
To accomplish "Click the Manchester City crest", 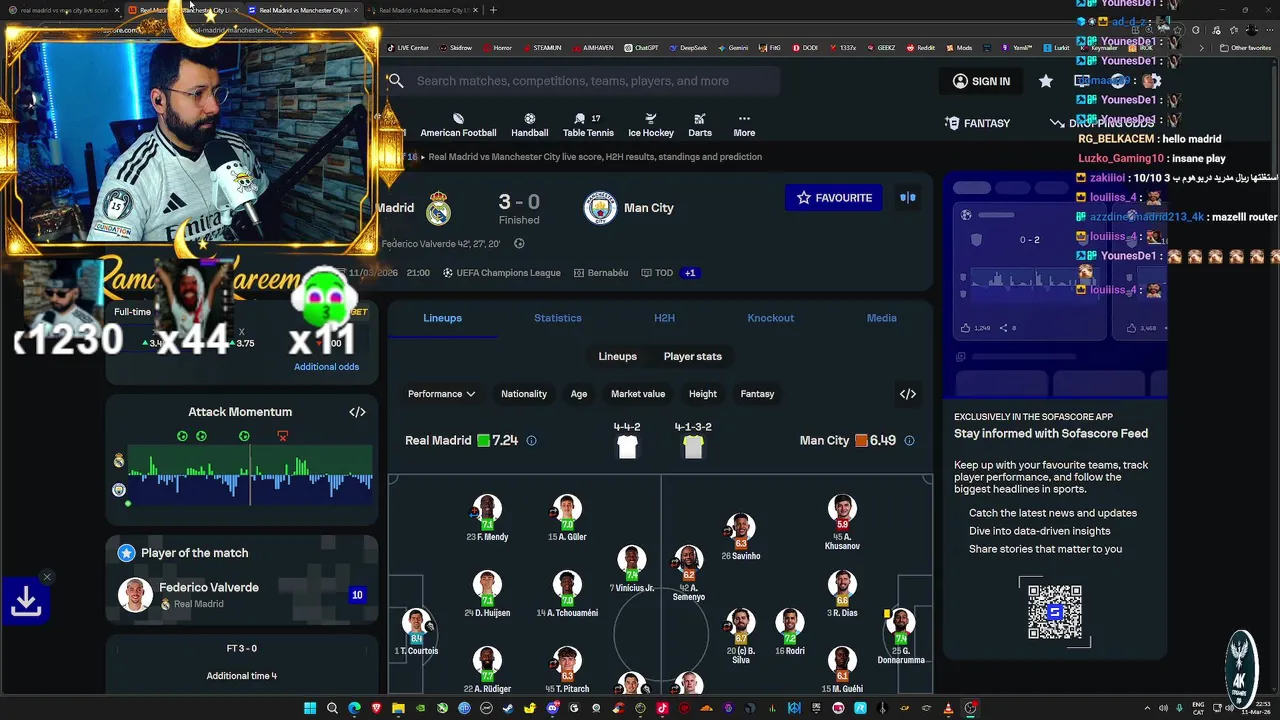I will [x=601, y=208].
